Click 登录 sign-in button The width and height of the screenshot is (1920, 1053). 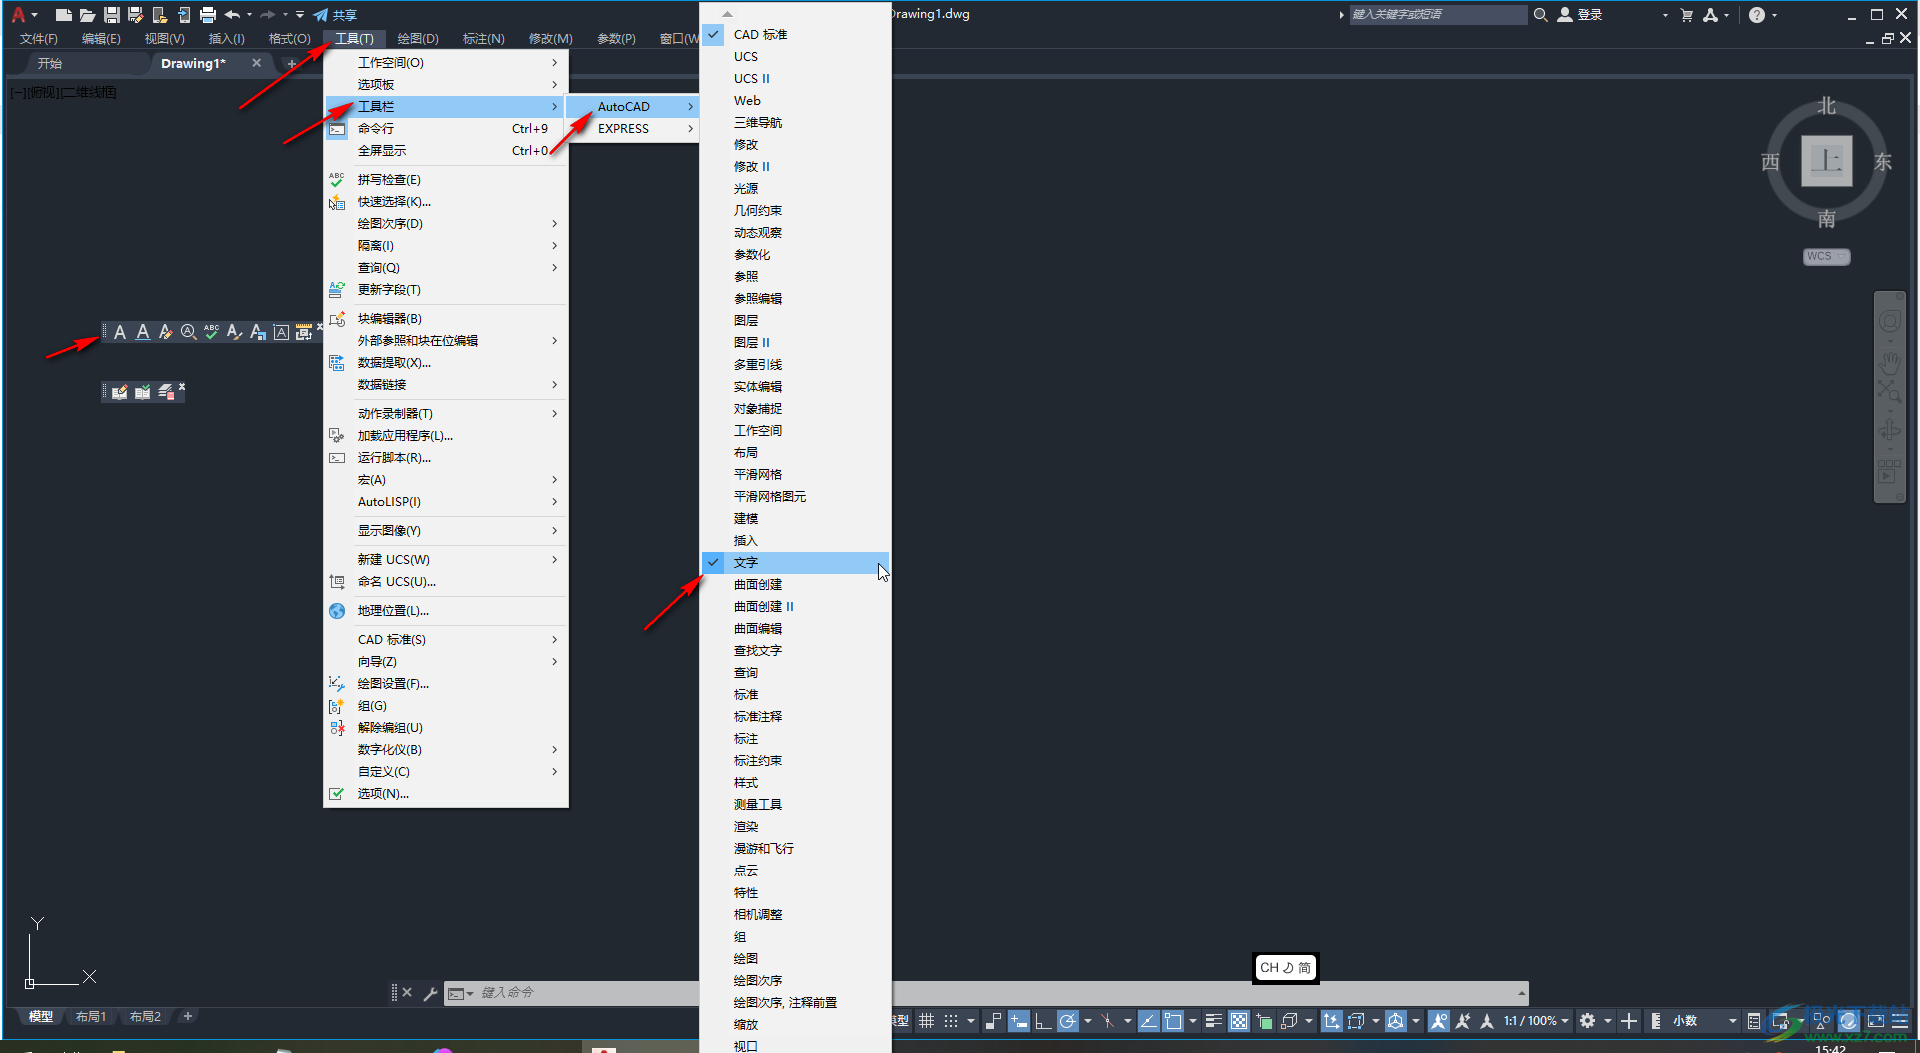[x=1581, y=15]
